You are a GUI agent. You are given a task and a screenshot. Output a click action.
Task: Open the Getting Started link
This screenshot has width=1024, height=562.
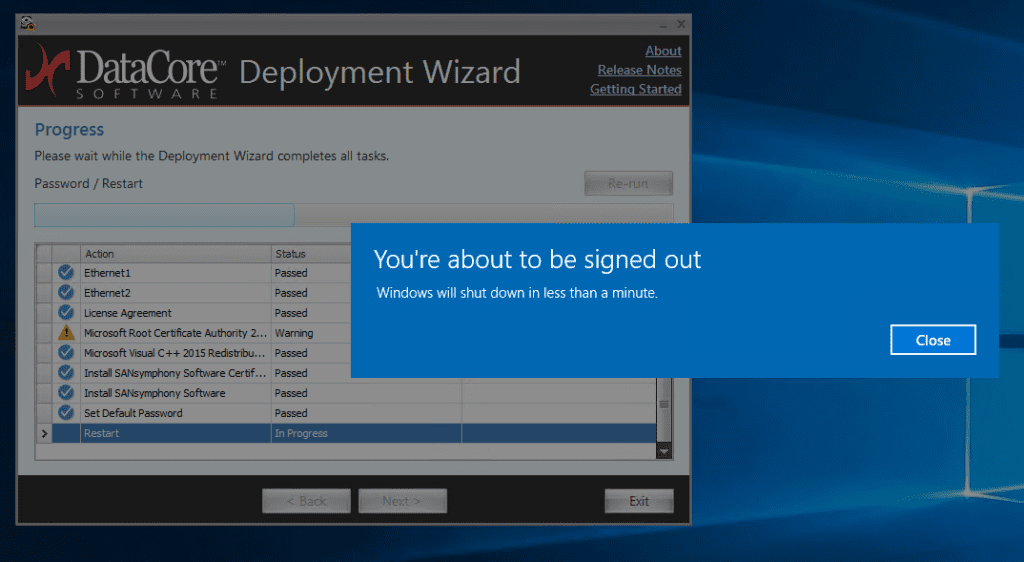635,89
